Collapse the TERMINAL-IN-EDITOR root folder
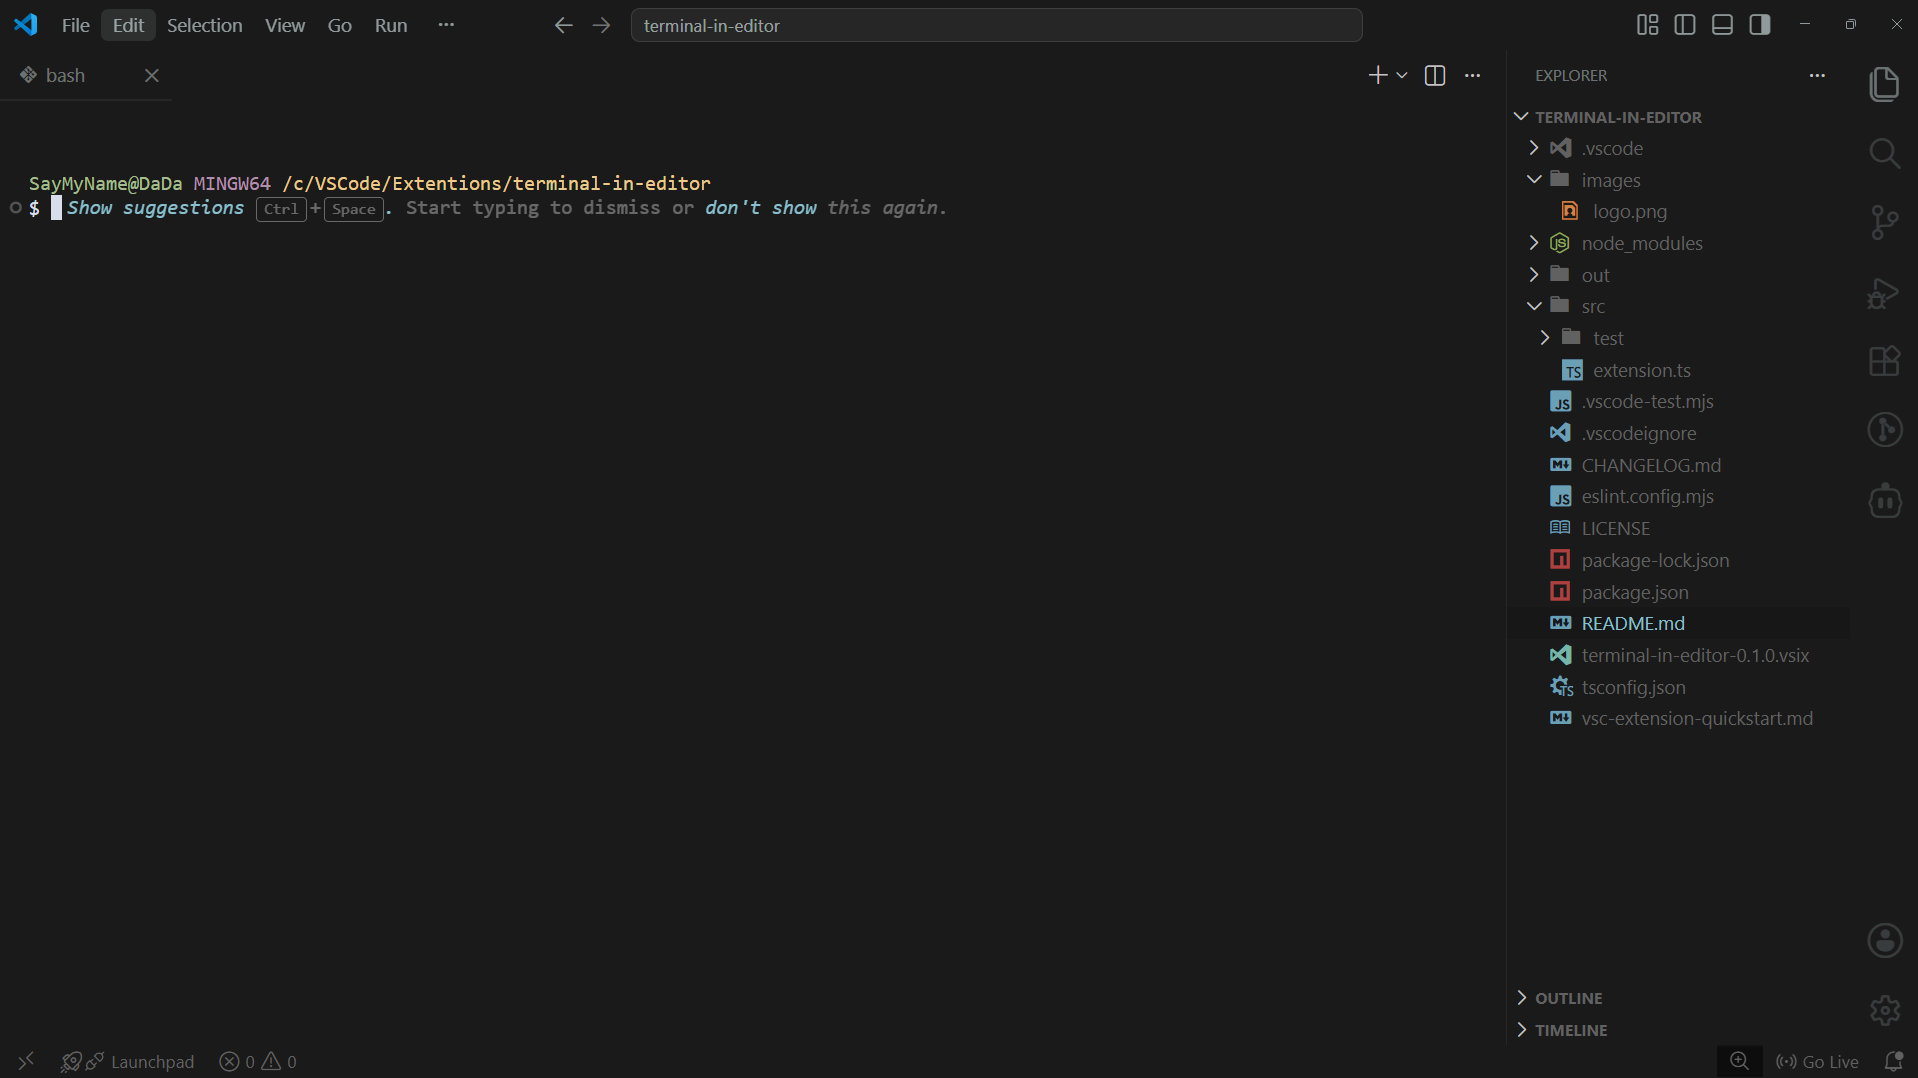The width and height of the screenshot is (1918, 1078). 1521,117
